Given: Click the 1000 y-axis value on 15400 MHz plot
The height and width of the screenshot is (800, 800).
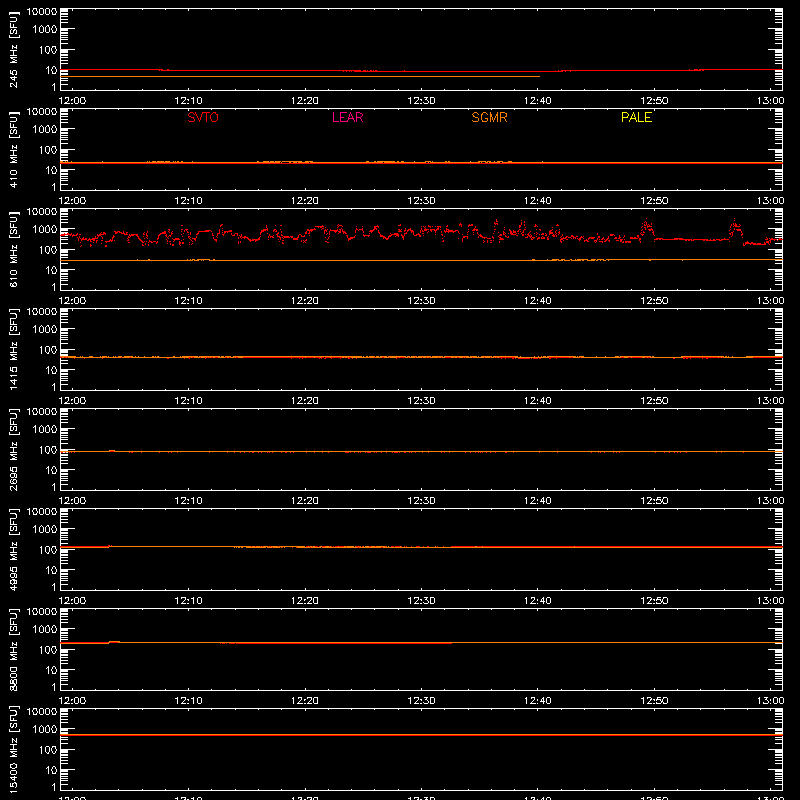Looking at the screenshot, I should pyautogui.click(x=45, y=730).
